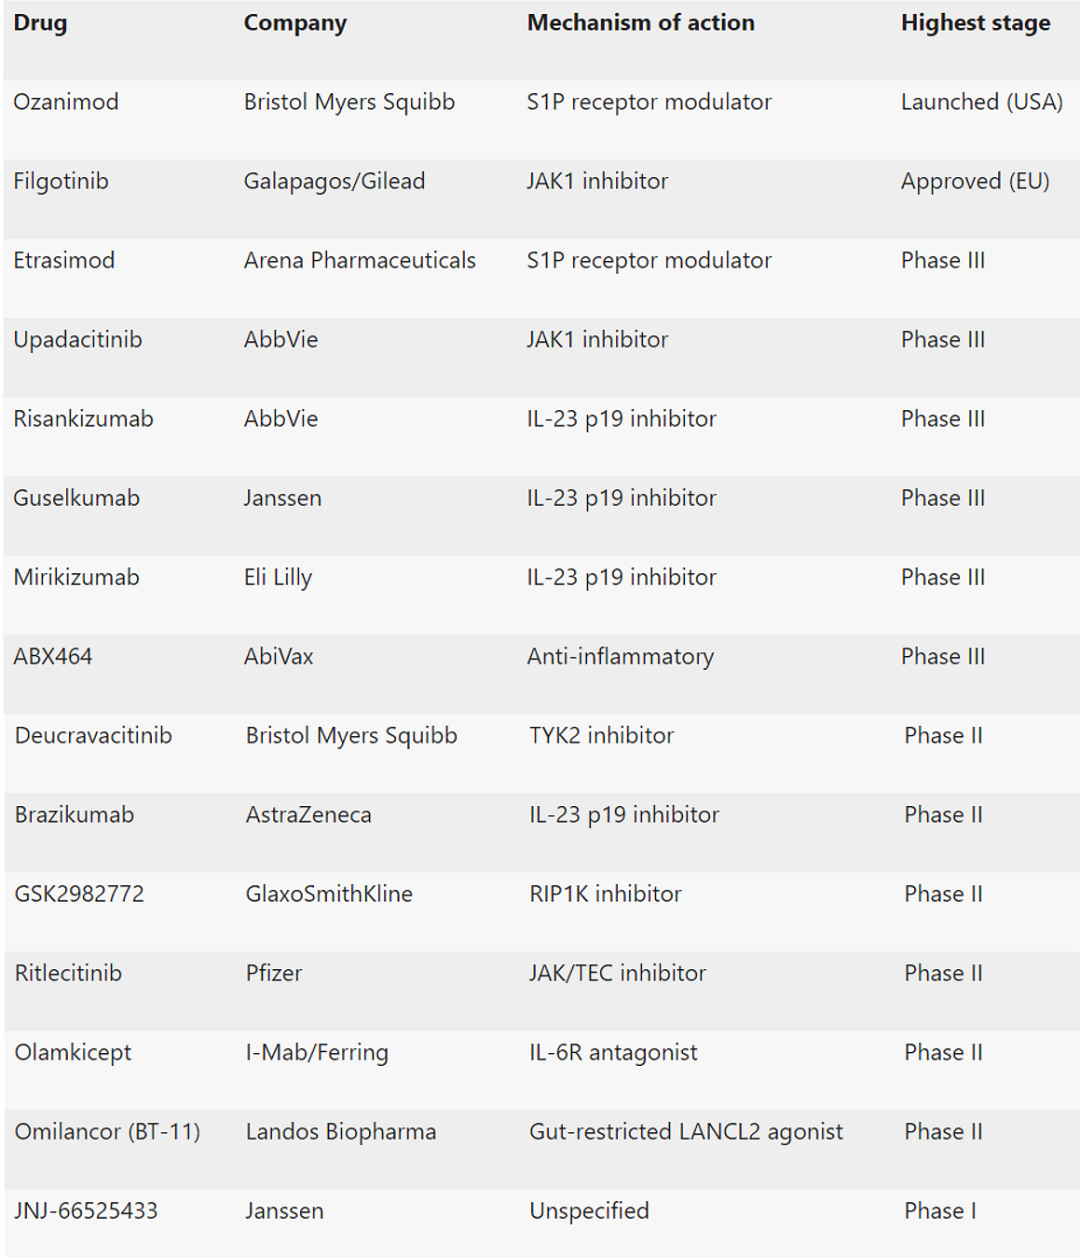Click the Launched (USA) stage cell

[x=981, y=102]
